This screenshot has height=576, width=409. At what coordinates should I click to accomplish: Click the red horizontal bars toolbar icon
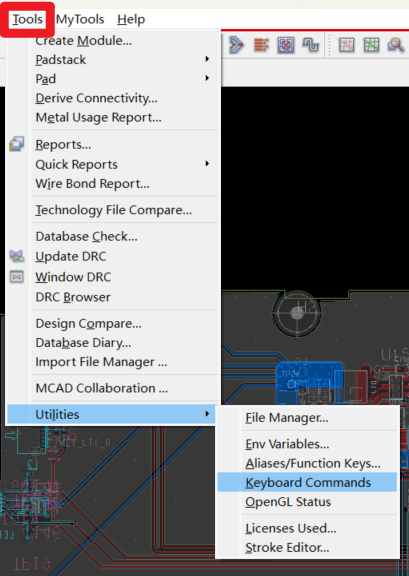click(x=261, y=45)
